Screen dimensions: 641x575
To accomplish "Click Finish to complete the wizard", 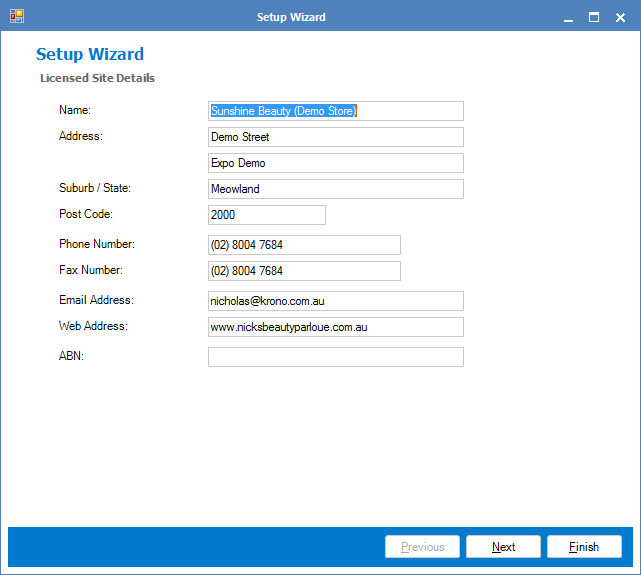I will 584,547.
